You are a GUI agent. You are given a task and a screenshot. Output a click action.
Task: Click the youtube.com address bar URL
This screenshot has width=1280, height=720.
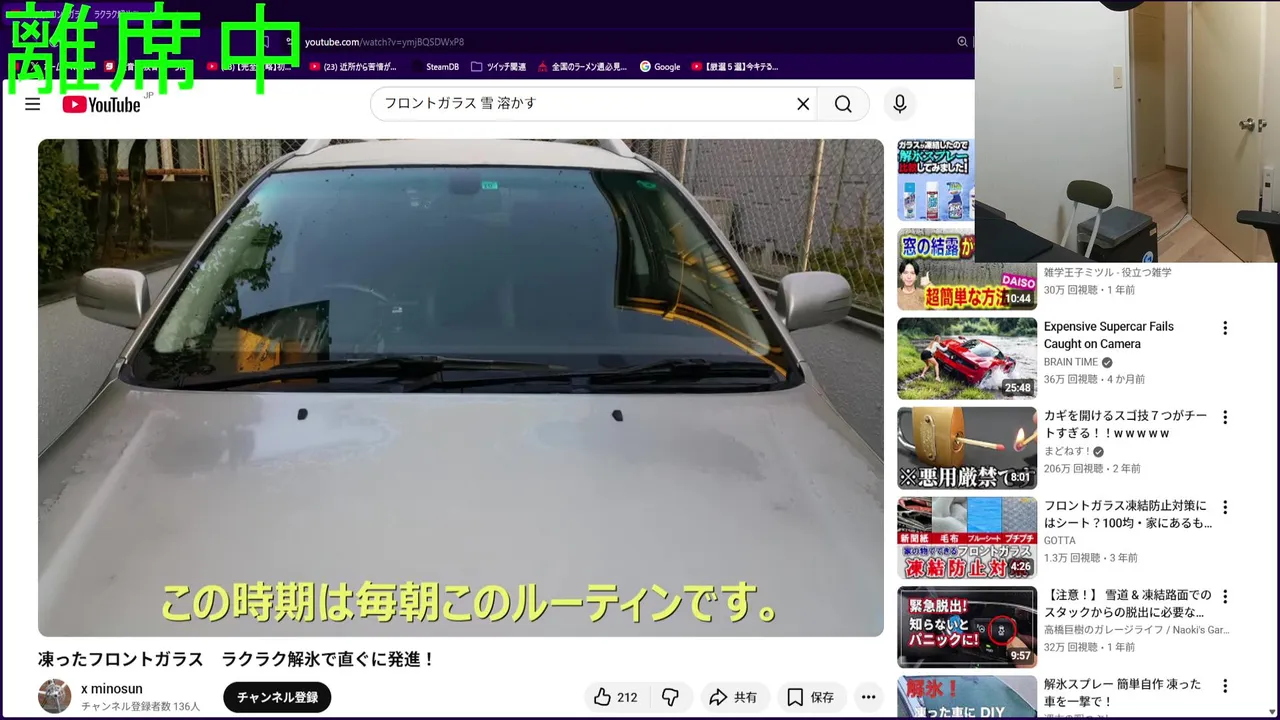pyautogui.click(x=384, y=42)
